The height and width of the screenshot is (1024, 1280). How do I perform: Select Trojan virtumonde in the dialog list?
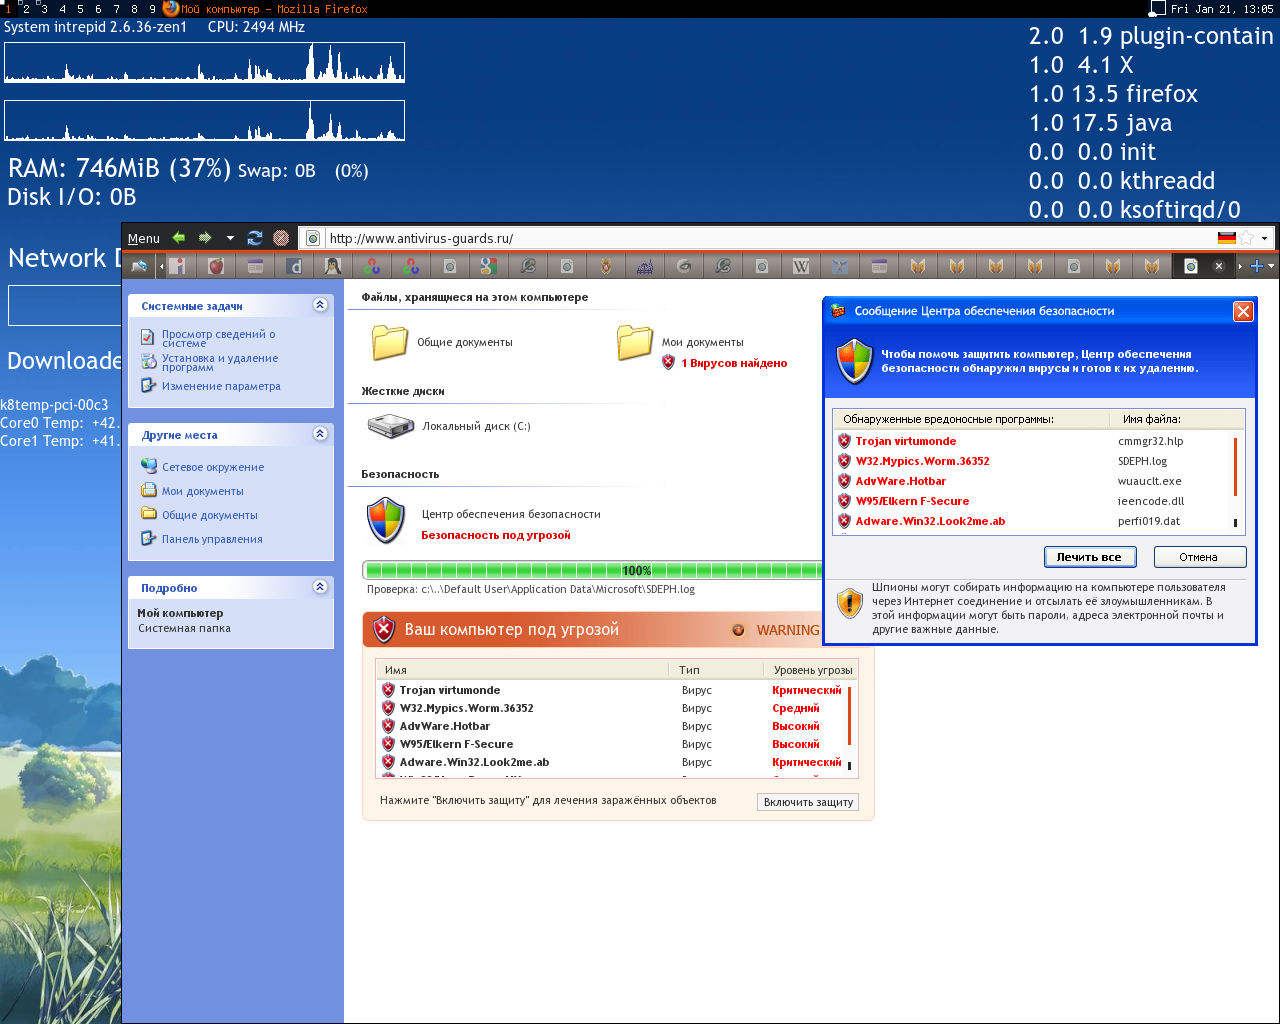[x=906, y=441]
